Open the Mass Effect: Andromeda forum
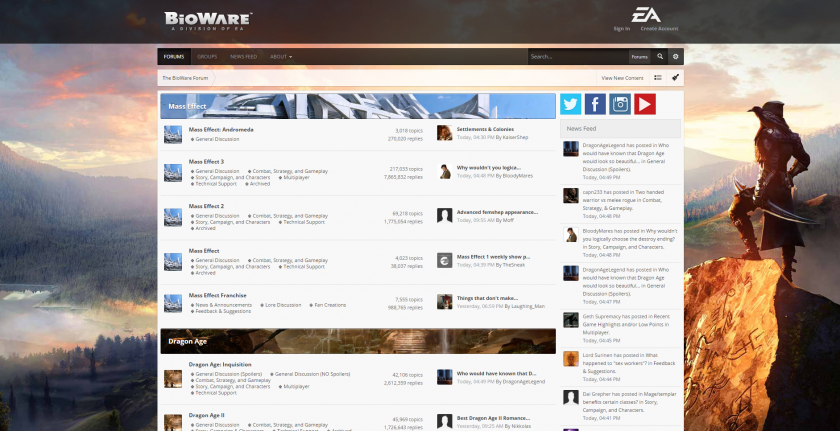 (x=221, y=130)
